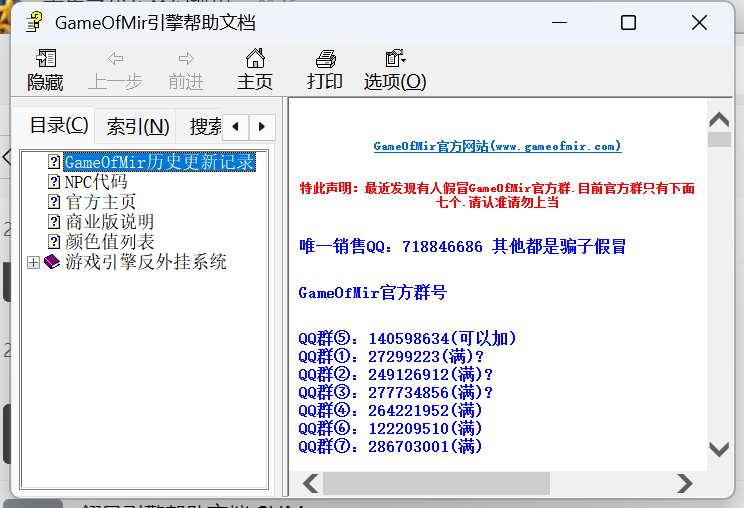Screen dimensions: 744x508
Task: Switch to the 索引(N) index tab
Action: click(x=137, y=127)
